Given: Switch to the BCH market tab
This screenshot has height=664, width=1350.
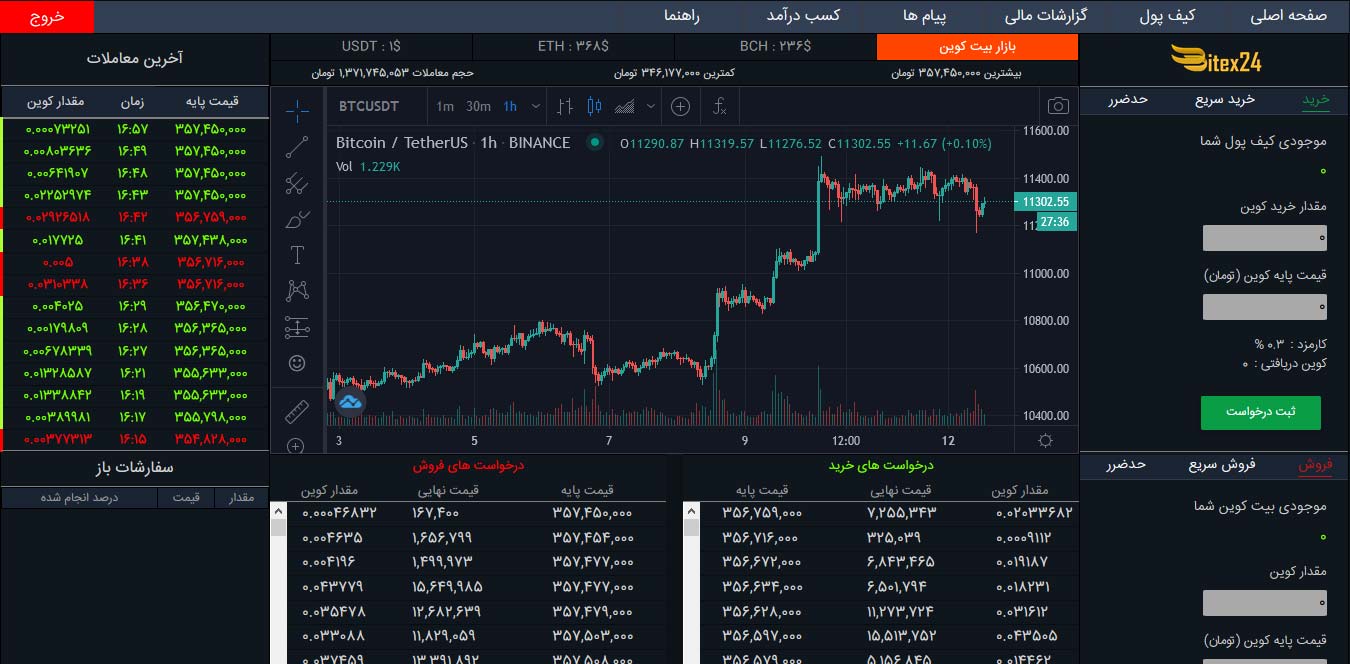Looking at the screenshot, I should point(775,47).
